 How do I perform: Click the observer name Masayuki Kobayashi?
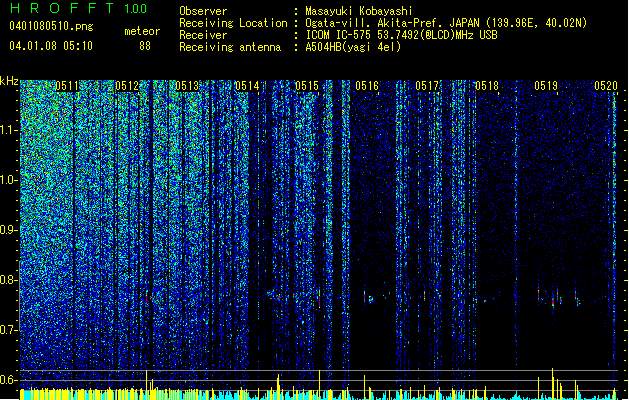[x=359, y=11]
